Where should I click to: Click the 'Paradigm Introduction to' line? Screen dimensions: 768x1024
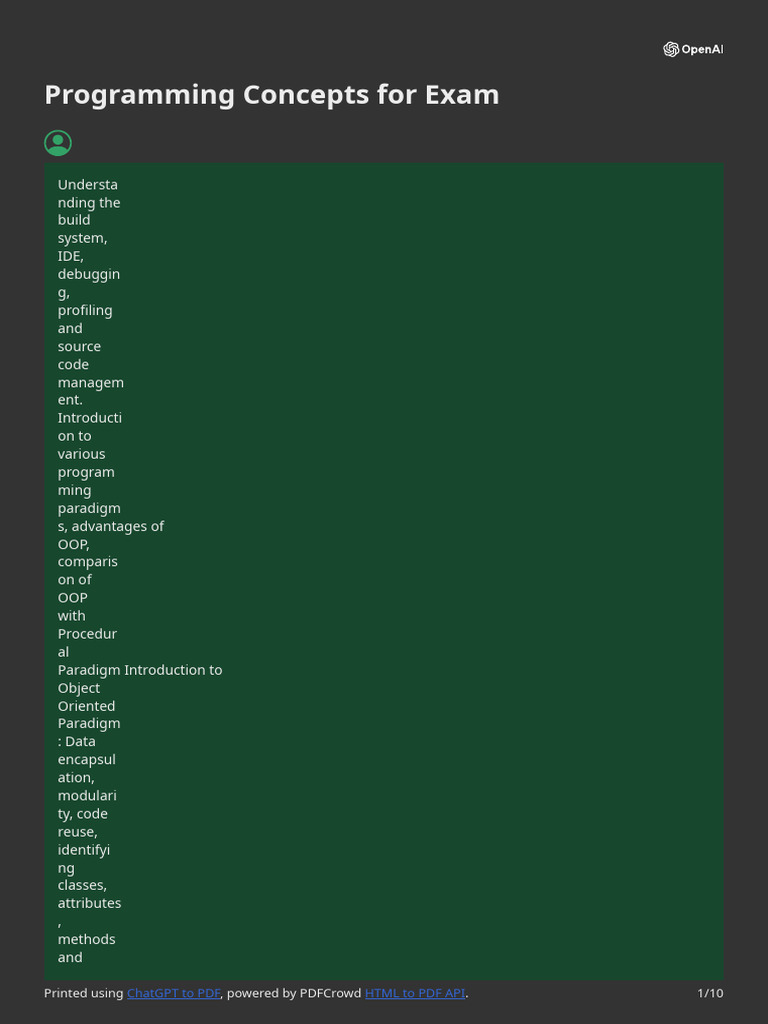[140, 670]
